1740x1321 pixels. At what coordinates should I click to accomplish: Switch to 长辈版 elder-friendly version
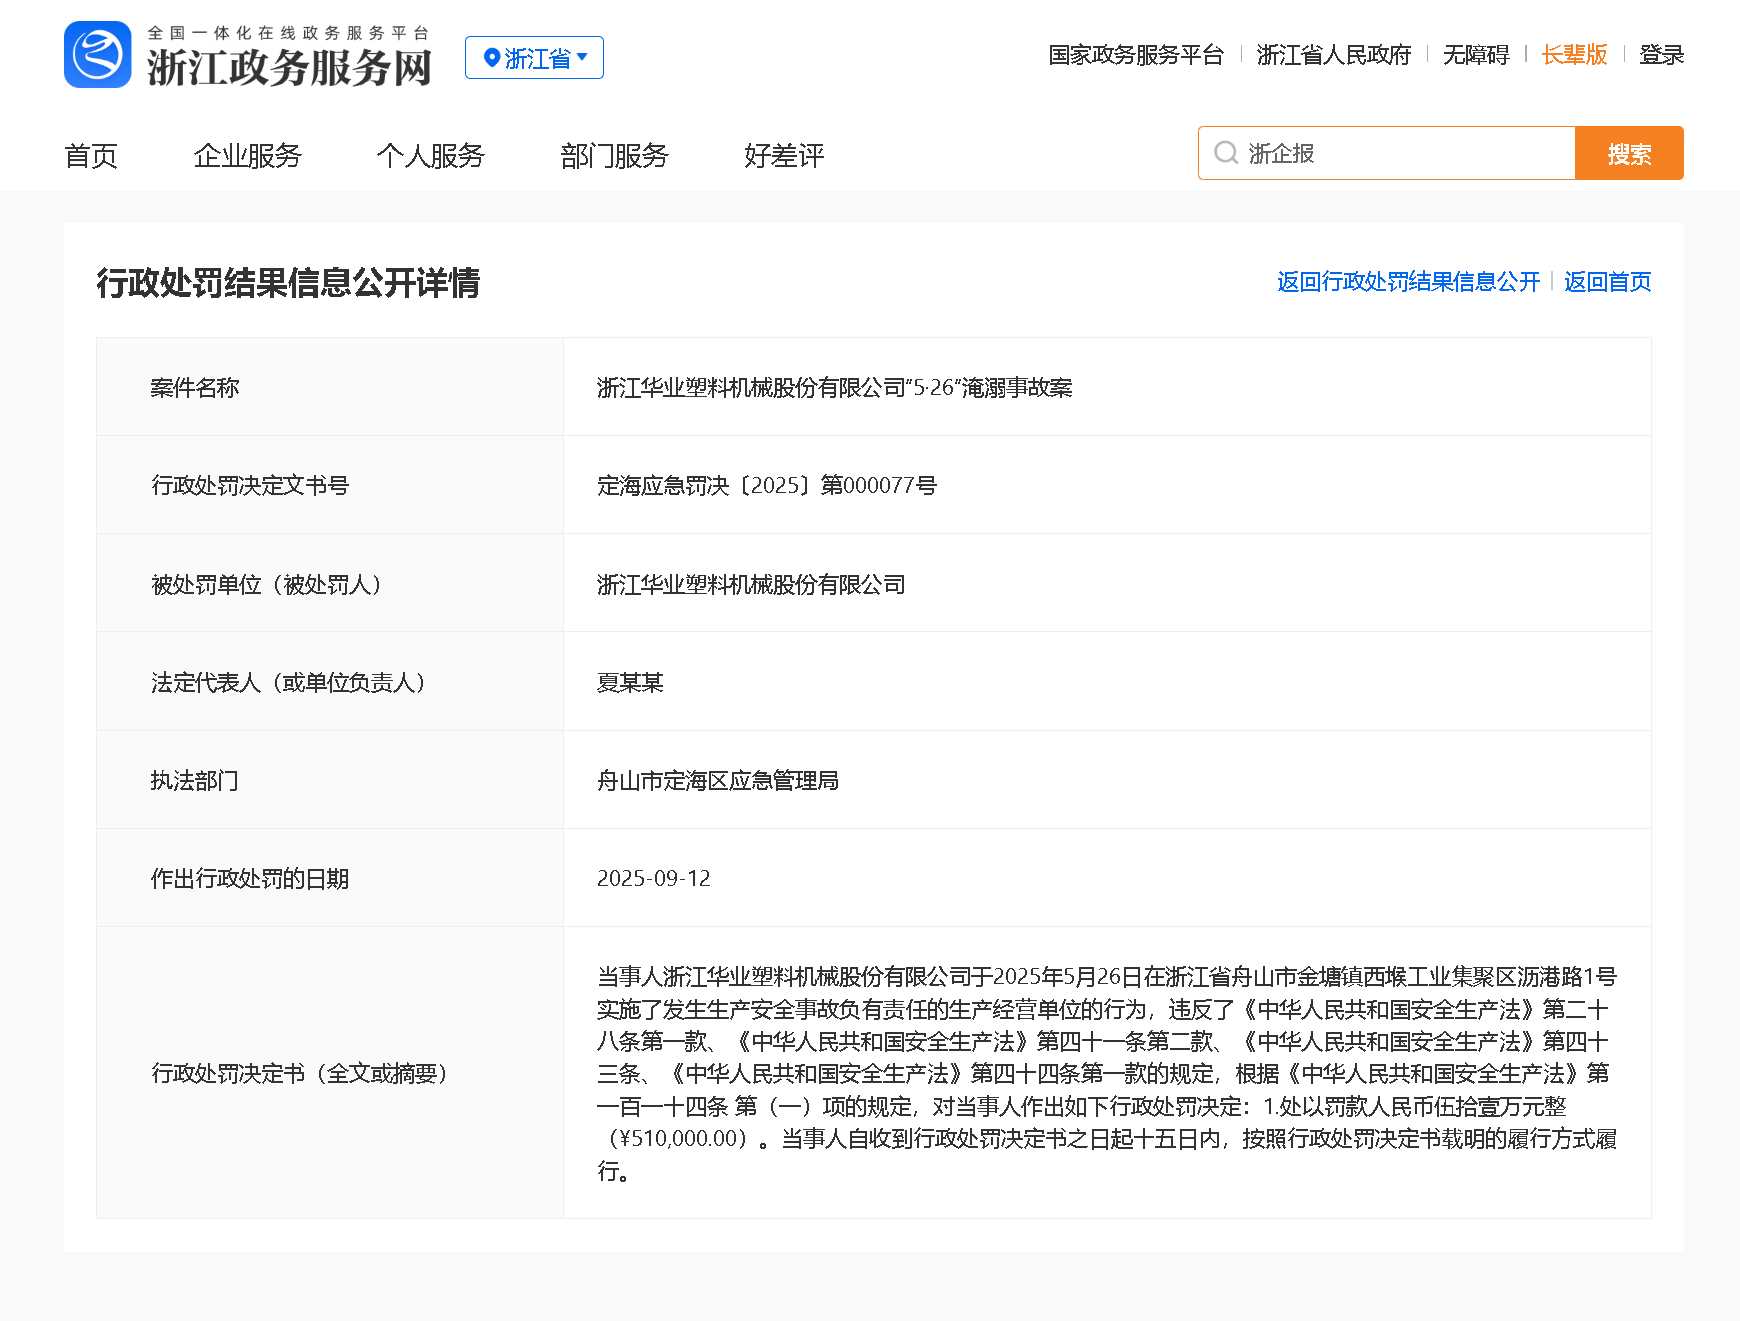coord(1574,55)
